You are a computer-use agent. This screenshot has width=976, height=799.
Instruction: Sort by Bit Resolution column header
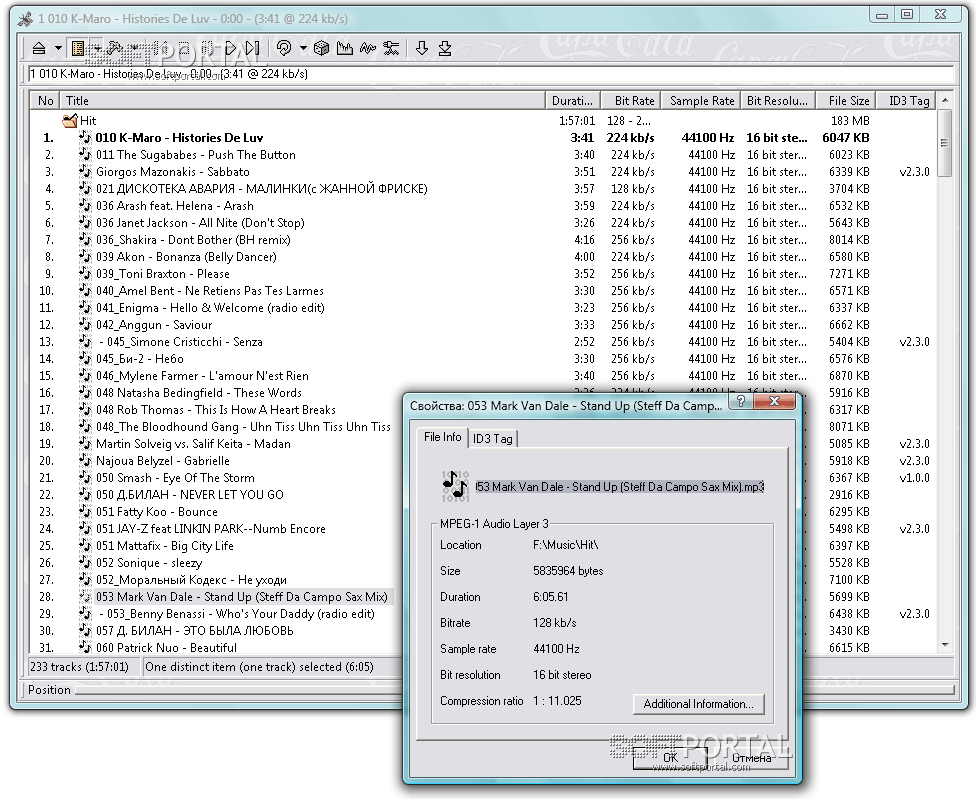pyautogui.click(x=777, y=100)
